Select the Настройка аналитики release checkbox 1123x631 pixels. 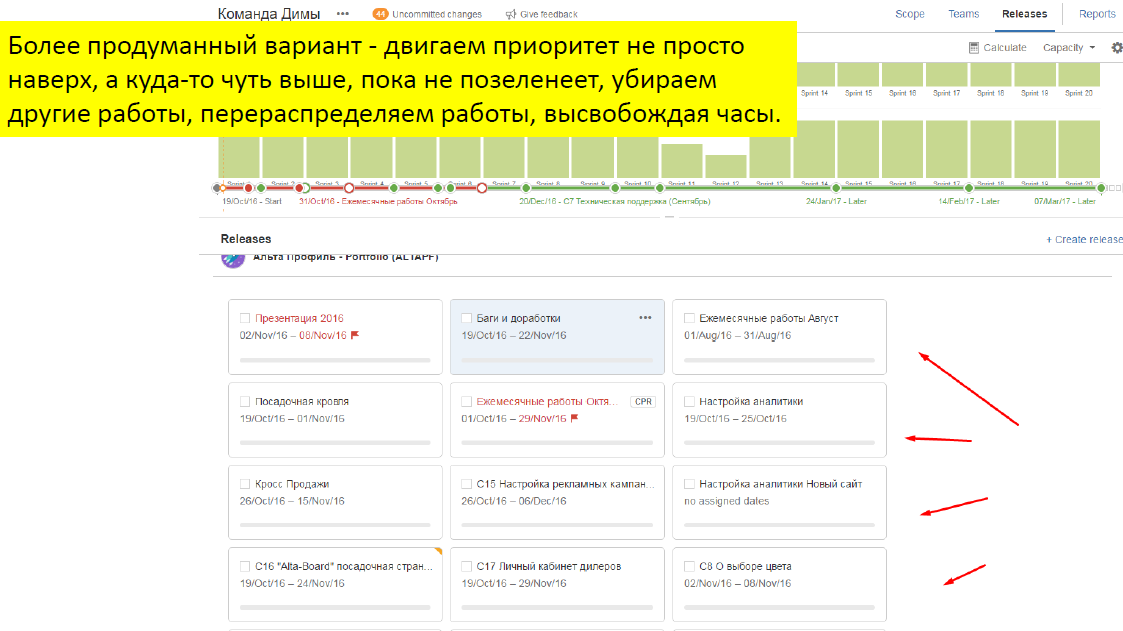click(689, 401)
